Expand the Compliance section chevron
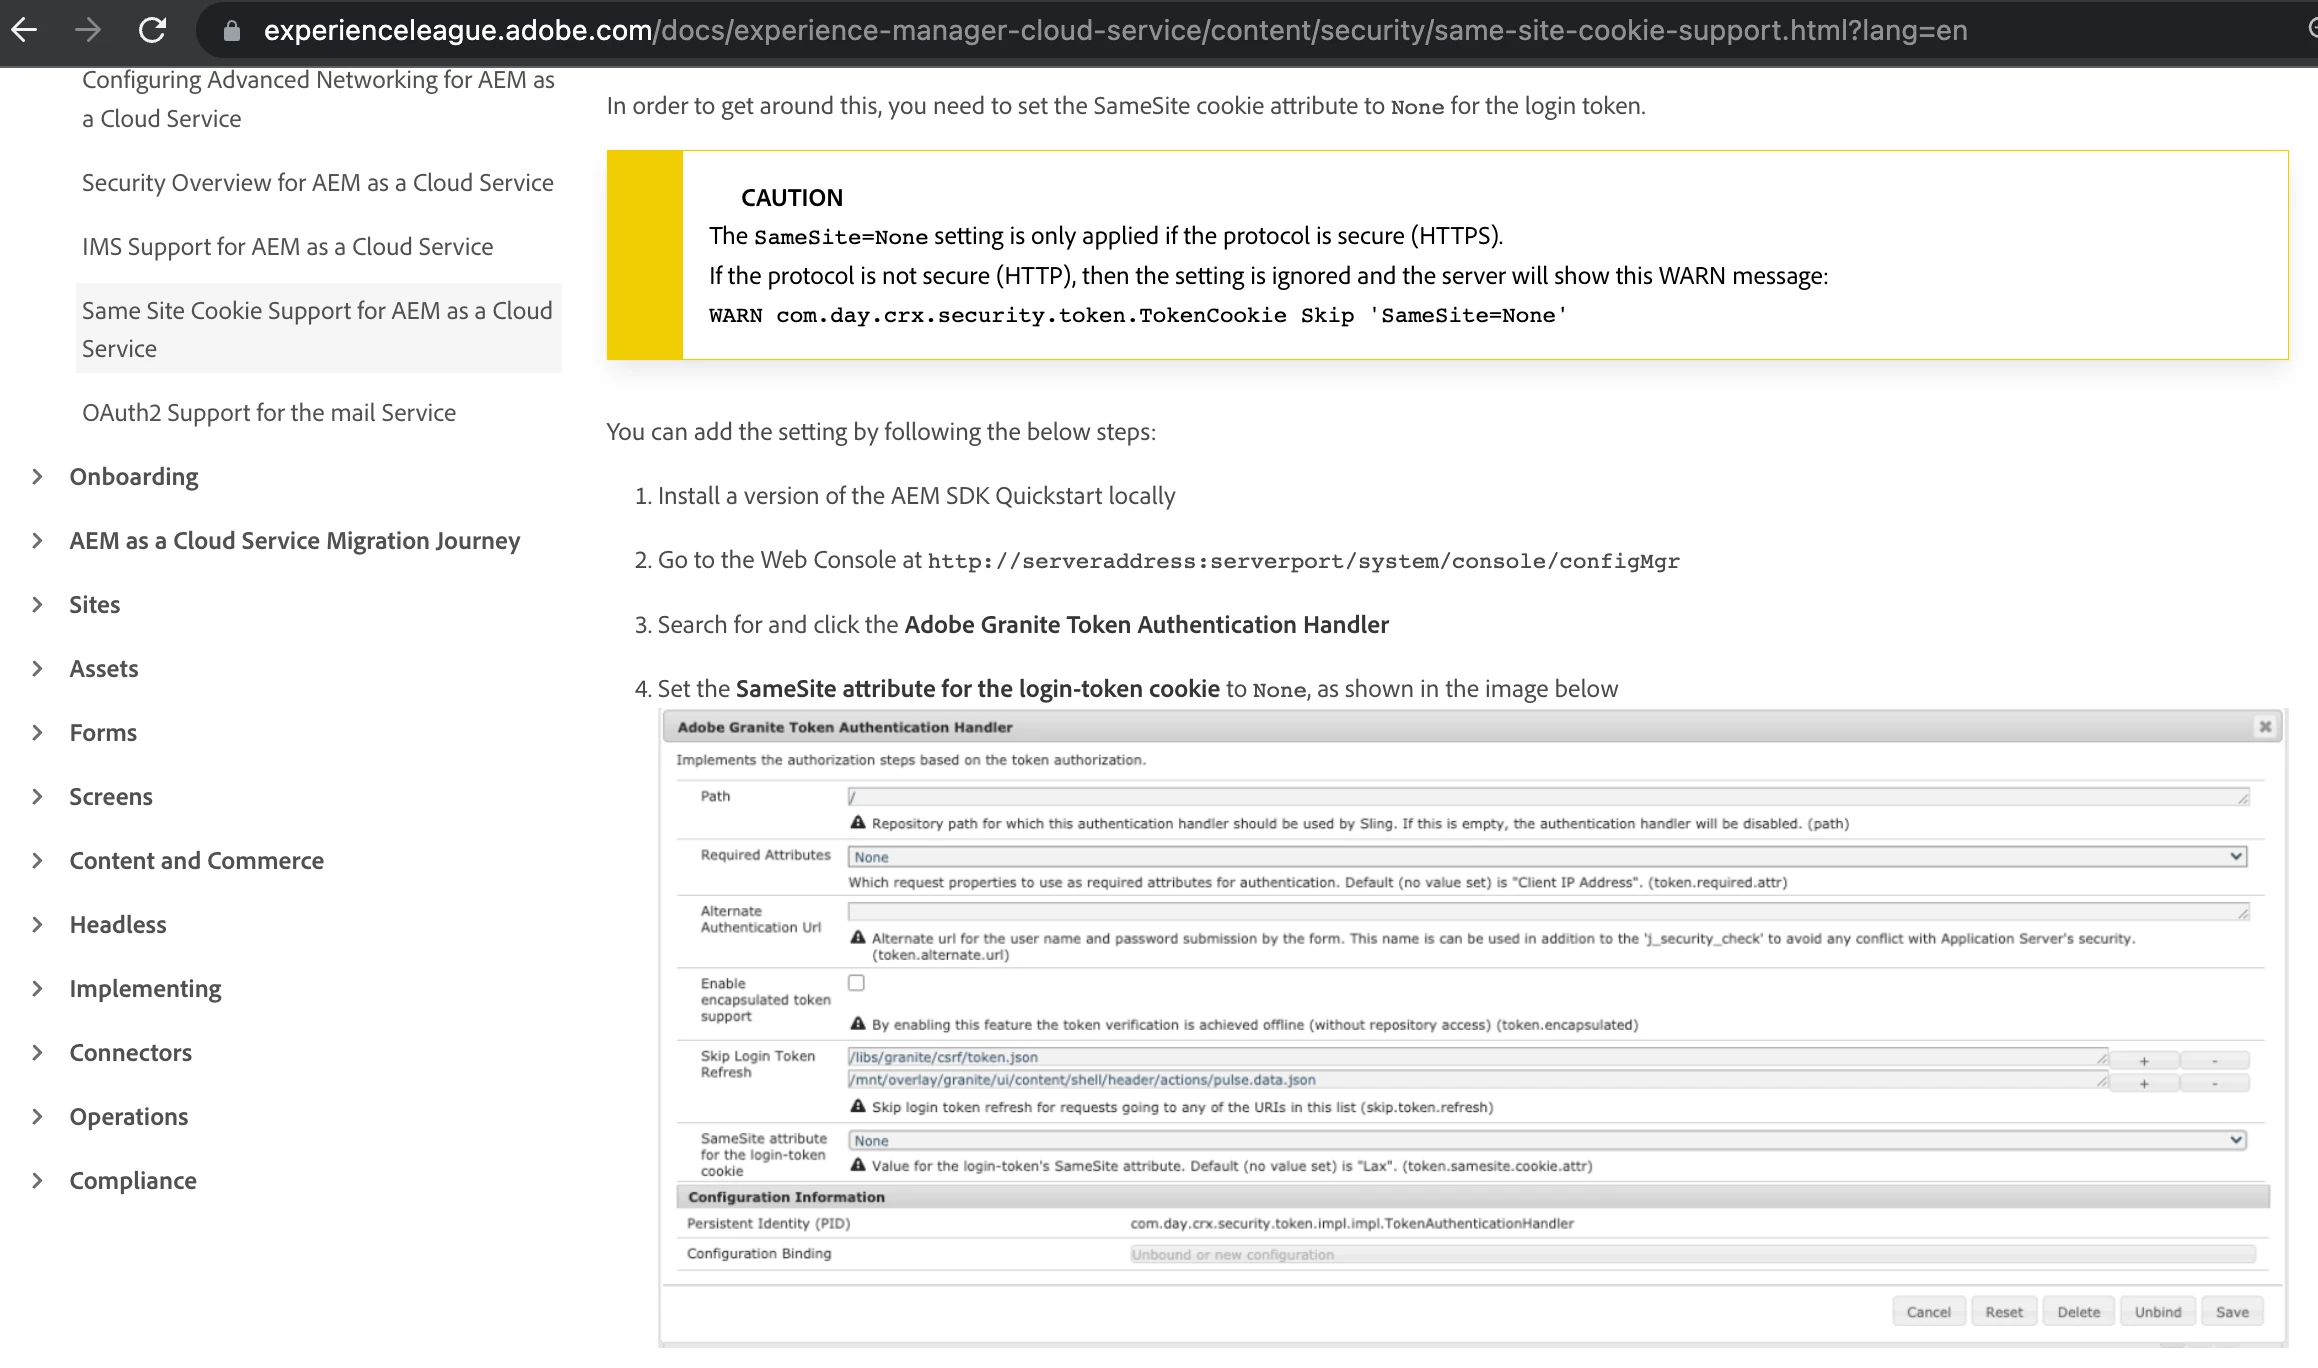Screen dimensions: 2318x1368 coord(37,1181)
